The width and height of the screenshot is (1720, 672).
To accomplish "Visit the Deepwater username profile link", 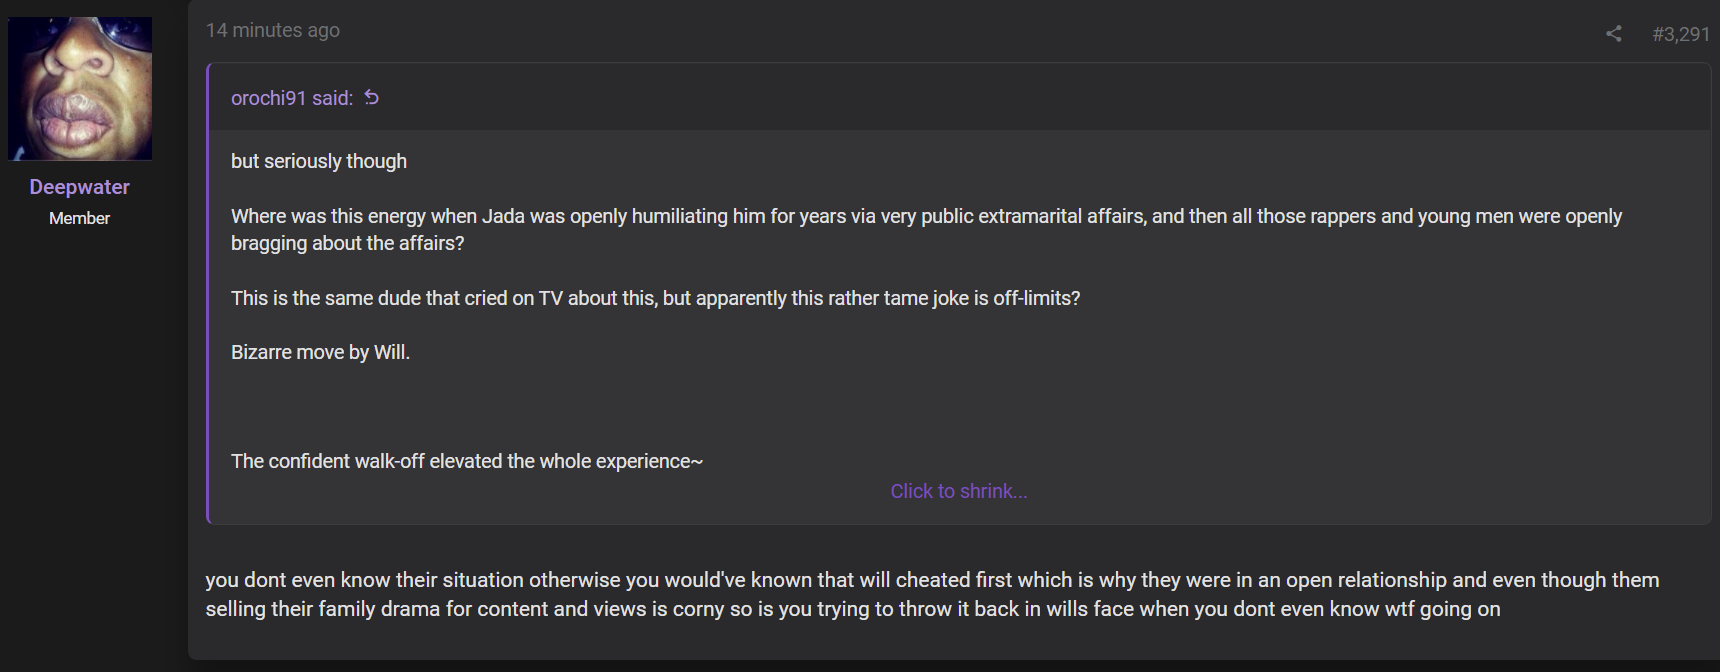I will 80,187.
